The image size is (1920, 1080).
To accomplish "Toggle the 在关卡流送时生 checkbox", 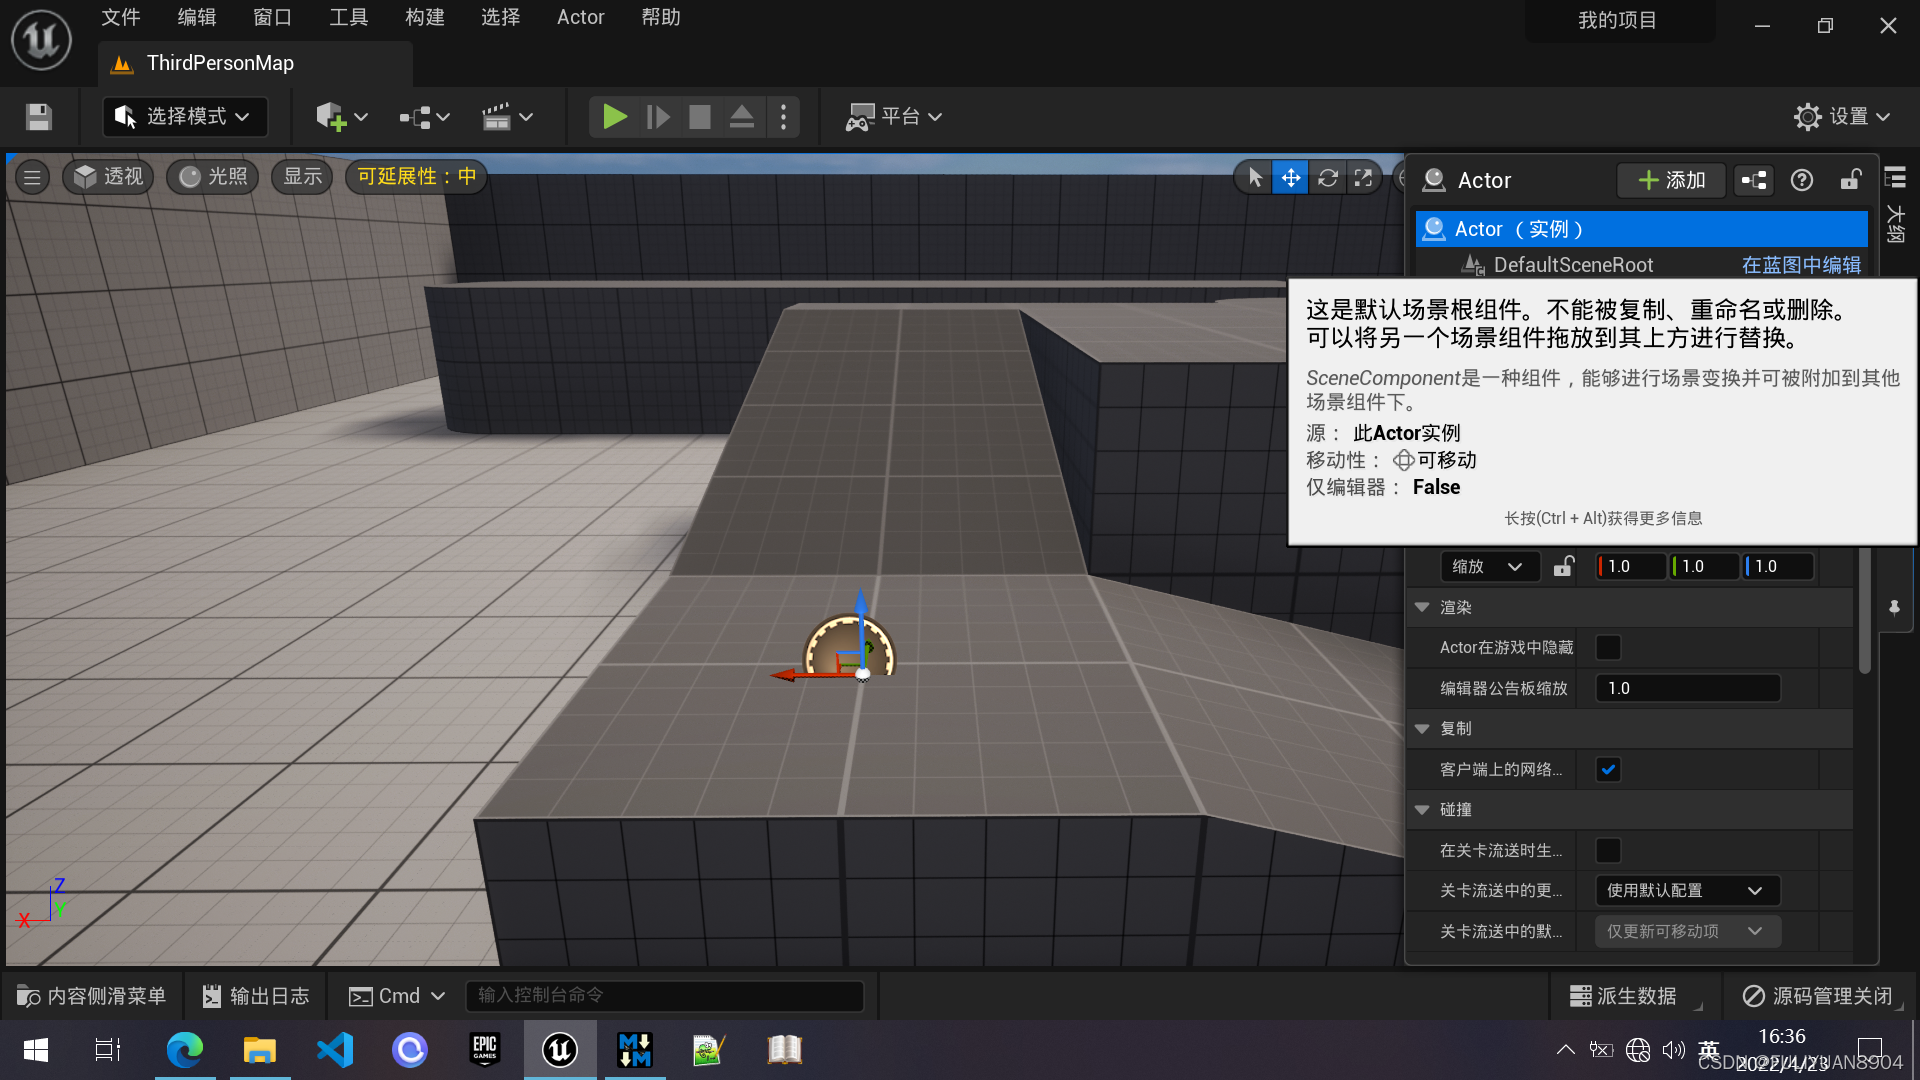I will (1608, 851).
